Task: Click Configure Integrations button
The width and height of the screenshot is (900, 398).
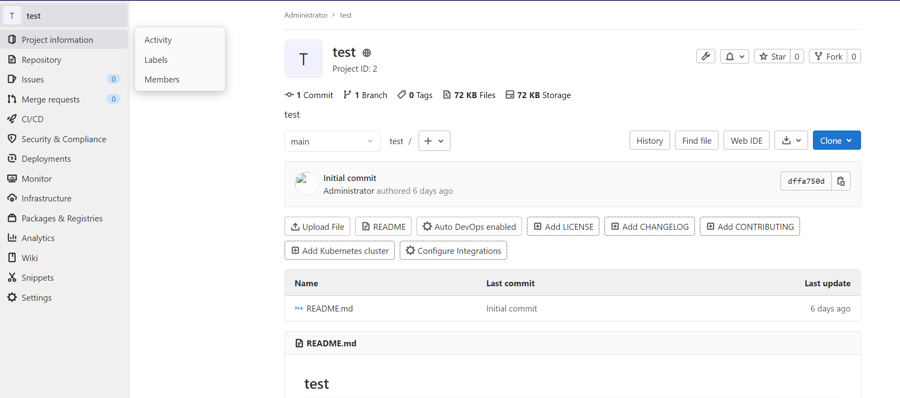Action: tap(453, 250)
